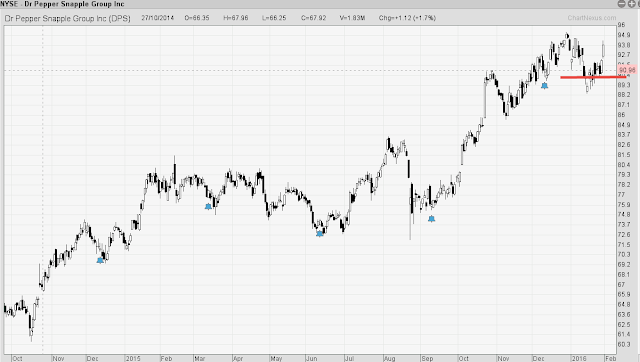Click the NYSE window title text
Image resolution: width=640 pixels, height=362 pixels.
click(62, 4)
